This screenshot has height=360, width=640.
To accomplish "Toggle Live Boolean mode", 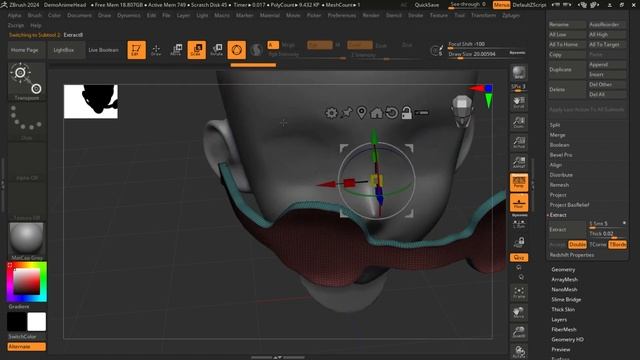I will tap(103, 50).
